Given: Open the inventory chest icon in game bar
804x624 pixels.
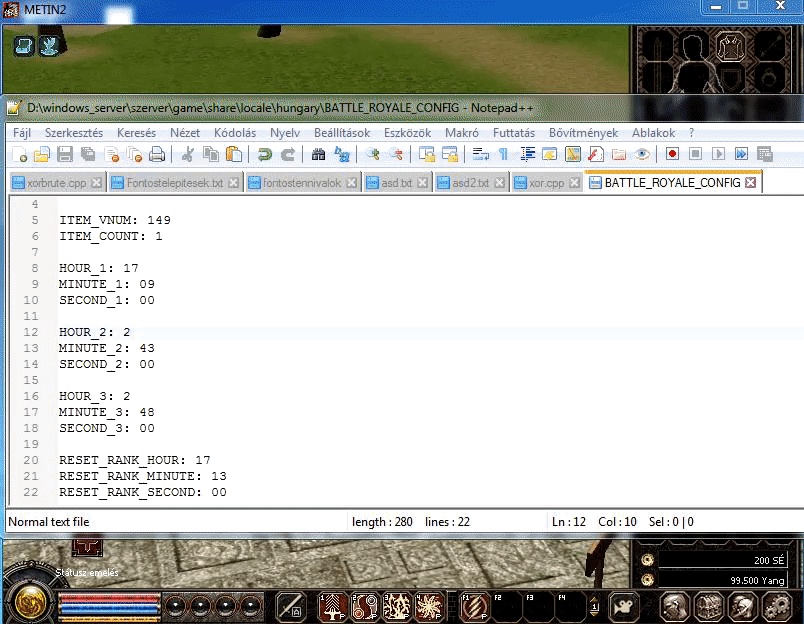Looking at the screenshot, I should tap(709, 607).
